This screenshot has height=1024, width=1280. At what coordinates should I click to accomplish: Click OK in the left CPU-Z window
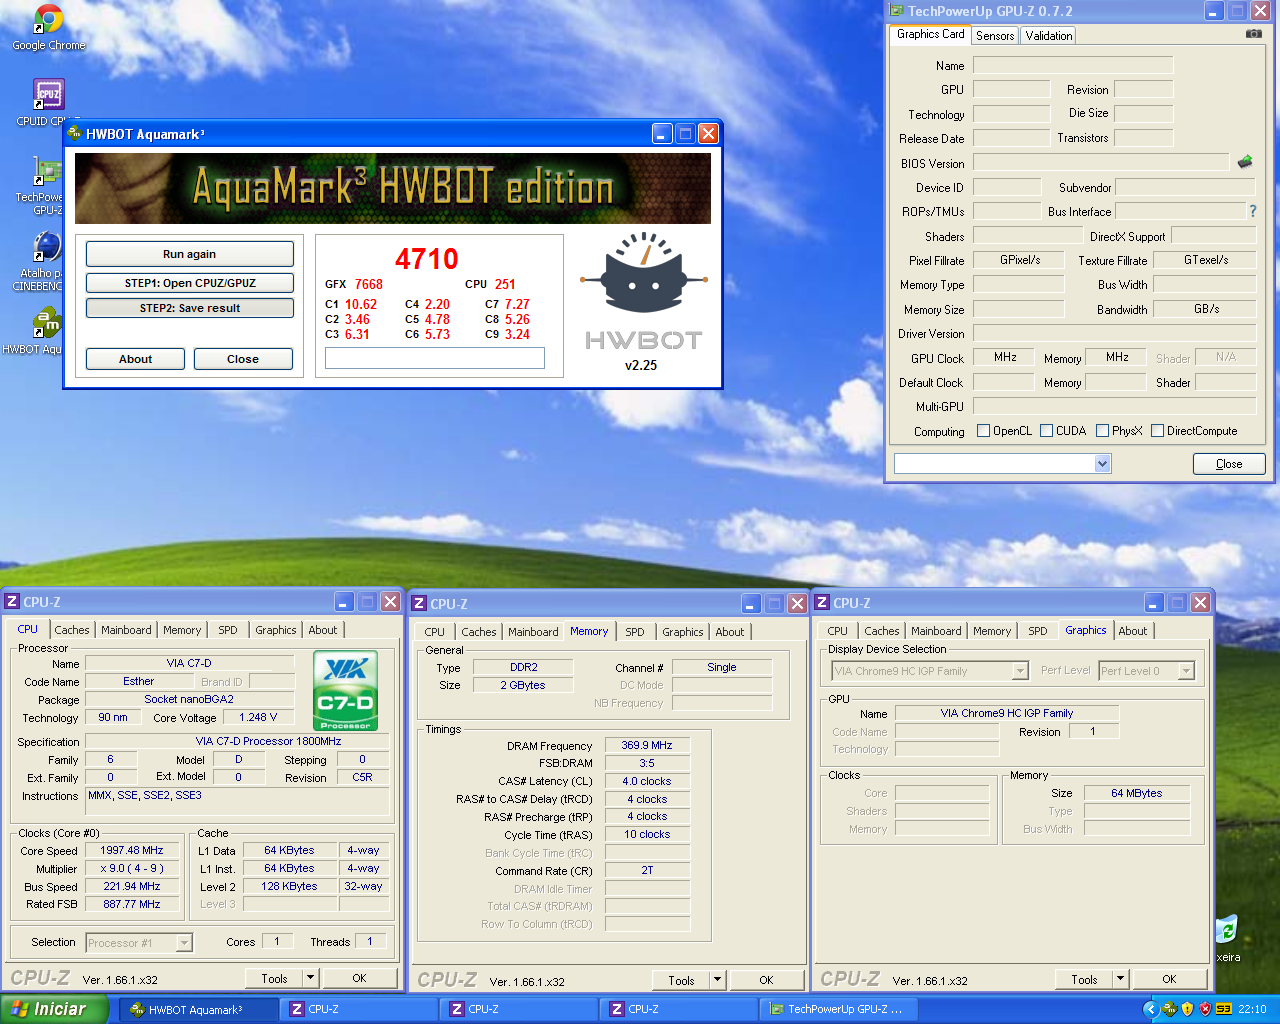tap(359, 978)
